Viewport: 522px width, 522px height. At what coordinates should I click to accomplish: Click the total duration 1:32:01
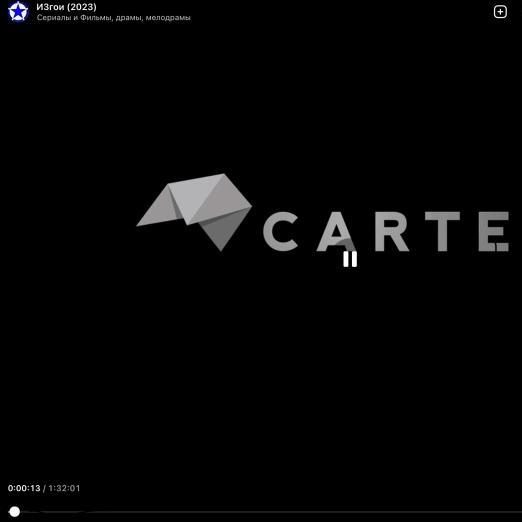click(64, 488)
